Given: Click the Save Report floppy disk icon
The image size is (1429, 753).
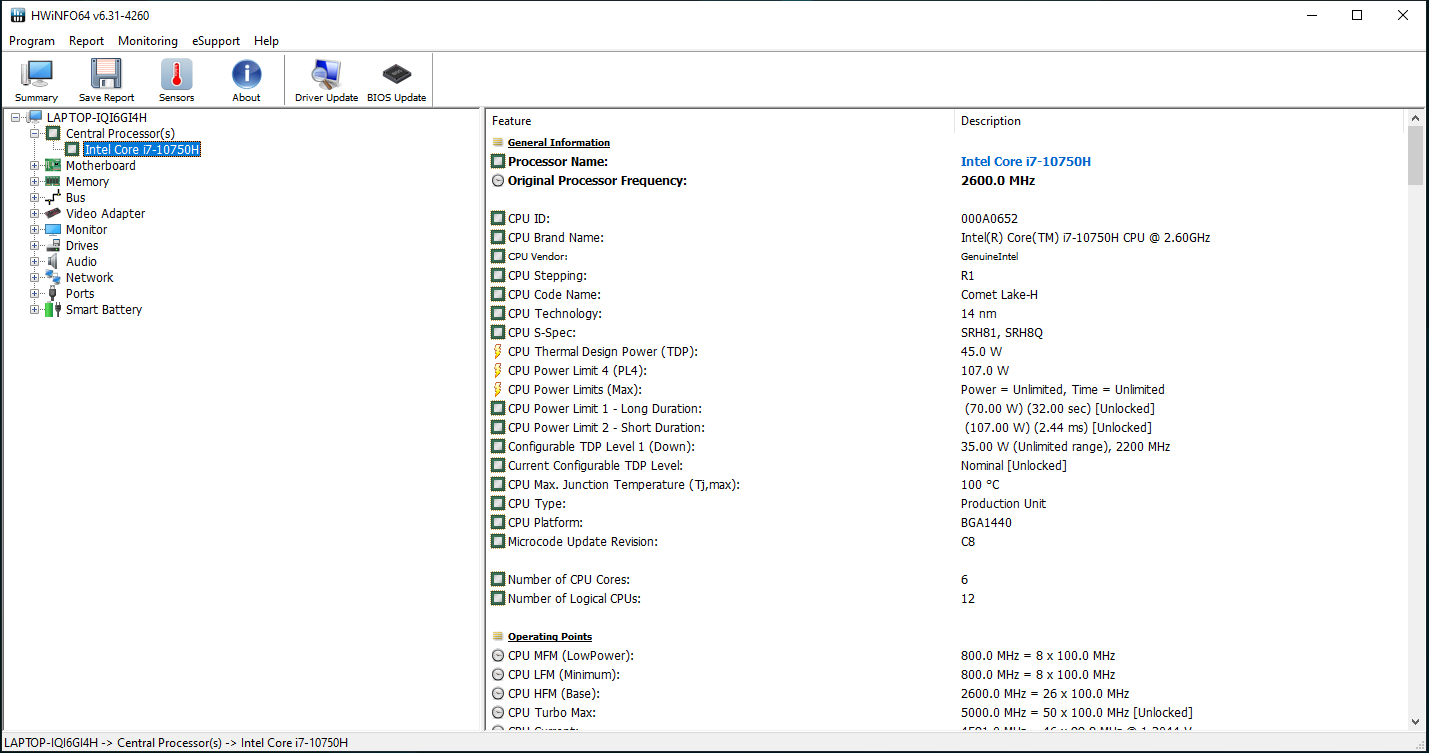Looking at the screenshot, I should pos(106,75).
